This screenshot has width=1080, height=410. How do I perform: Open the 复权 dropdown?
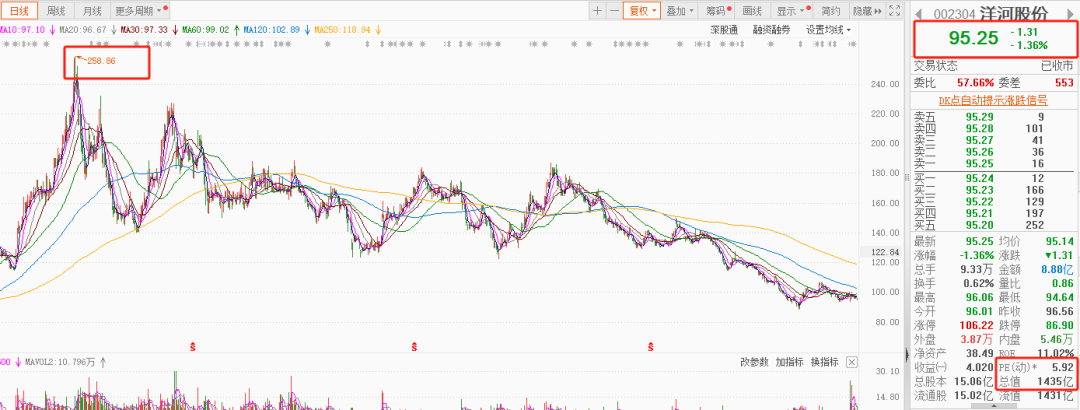point(642,11)
